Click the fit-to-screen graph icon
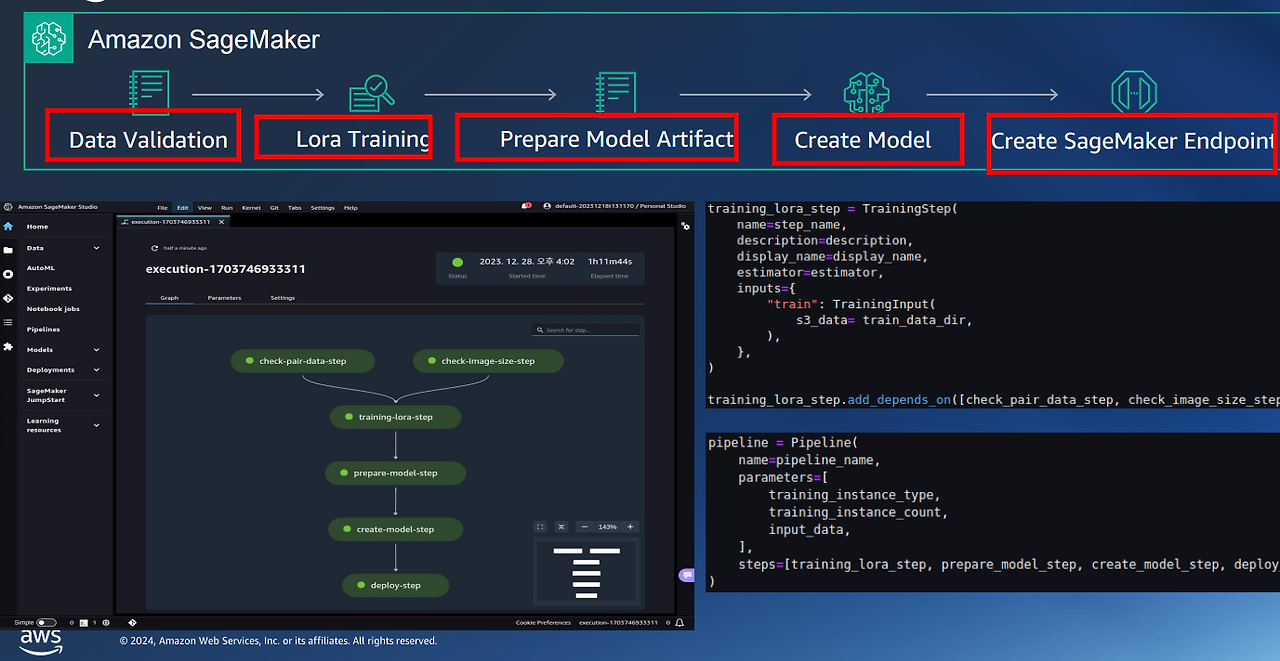Image resolution: width=1280 pixels, height=661 pixels. [540, 527]
